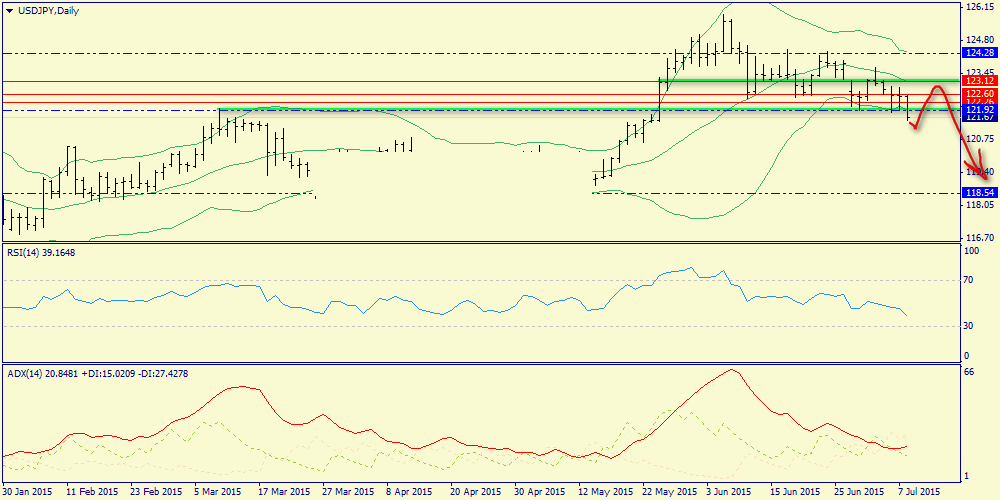Click the 12 May 2015 date label
The image size is (1000, 500).
[x=603, y=492]
